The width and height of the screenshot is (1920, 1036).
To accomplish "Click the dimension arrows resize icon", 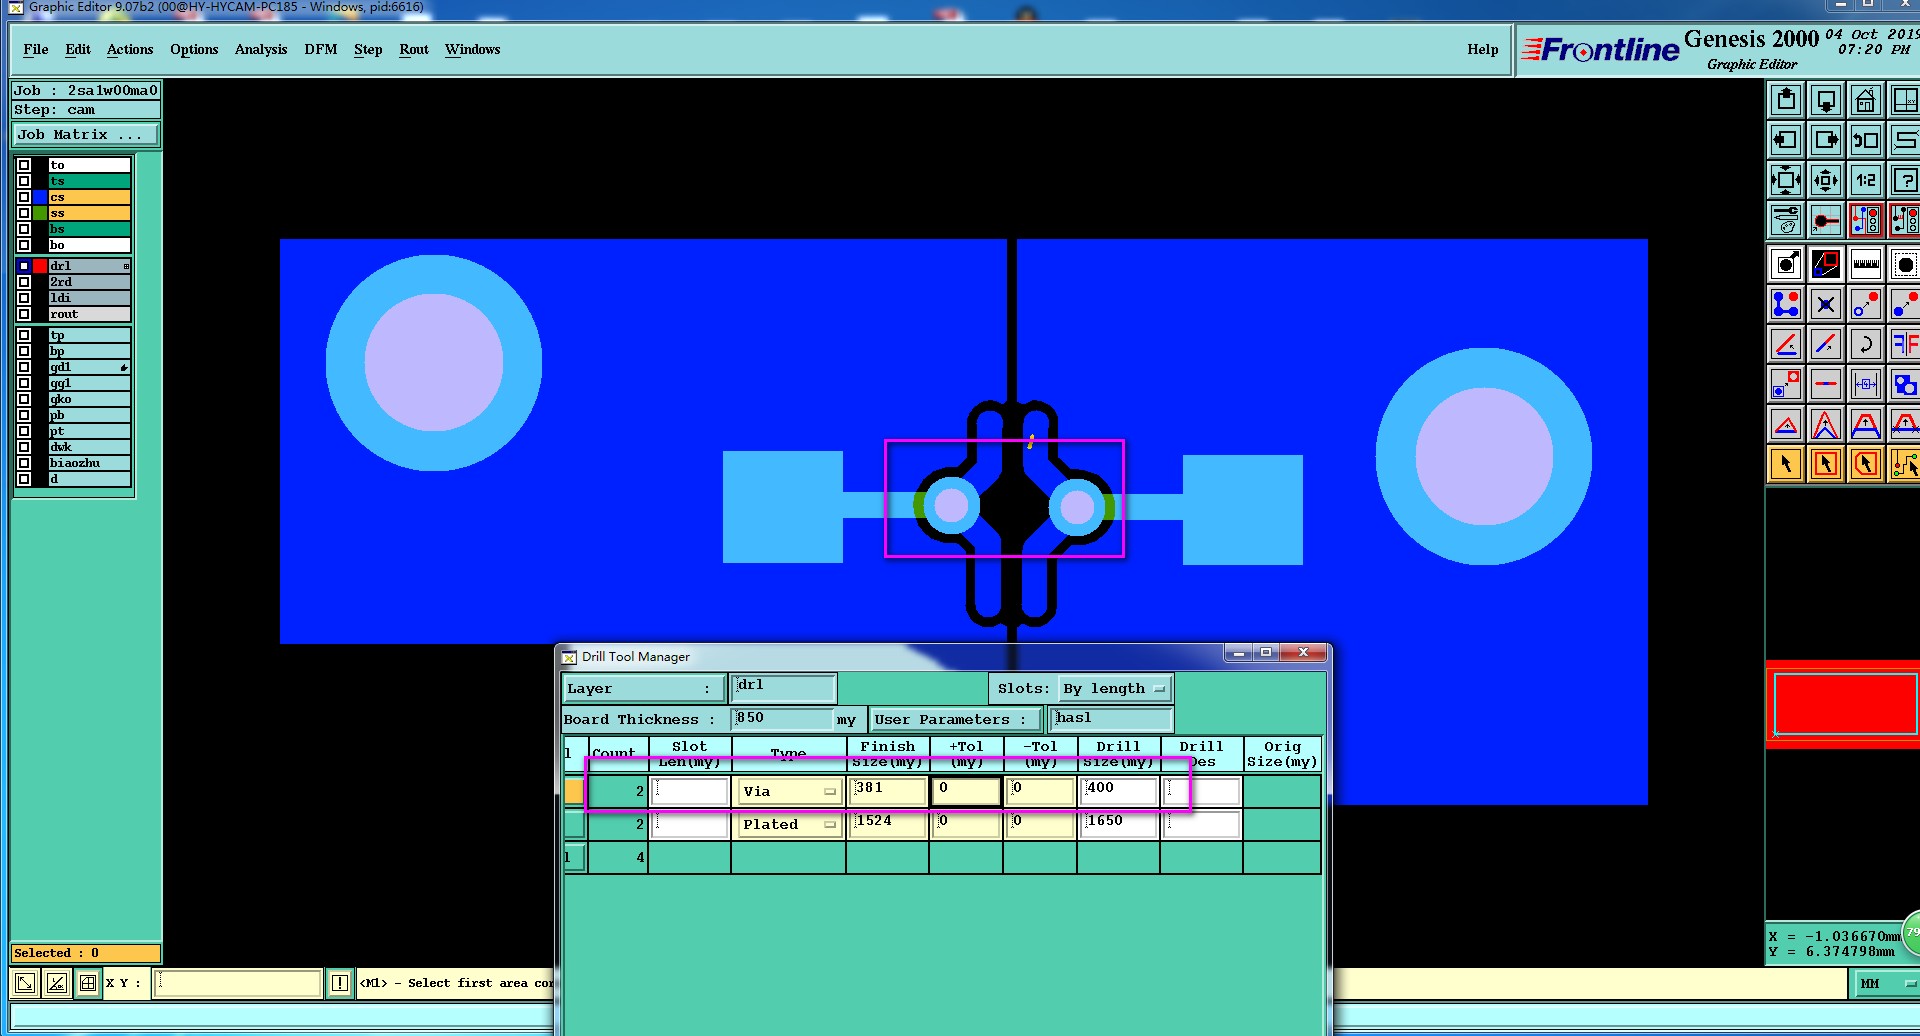I will point(1866,384).
